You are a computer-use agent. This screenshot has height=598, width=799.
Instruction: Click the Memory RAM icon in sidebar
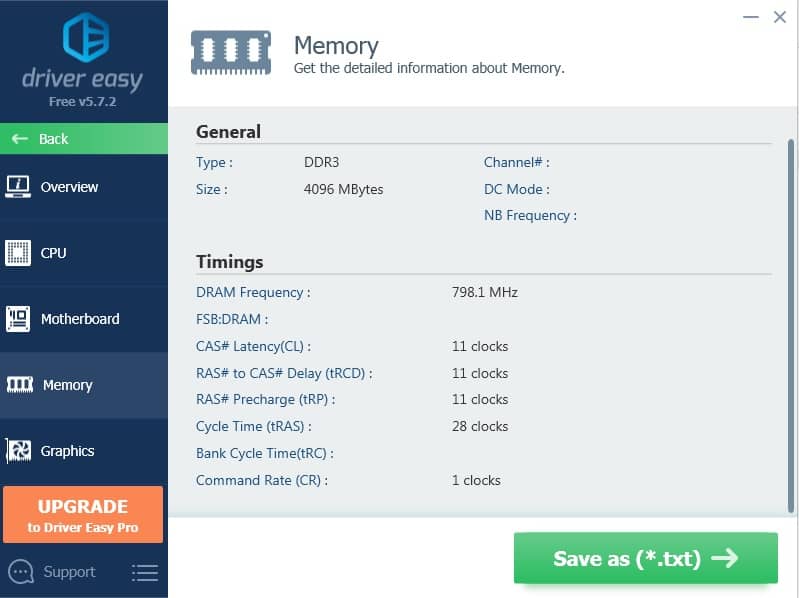(x=20, y=385)
